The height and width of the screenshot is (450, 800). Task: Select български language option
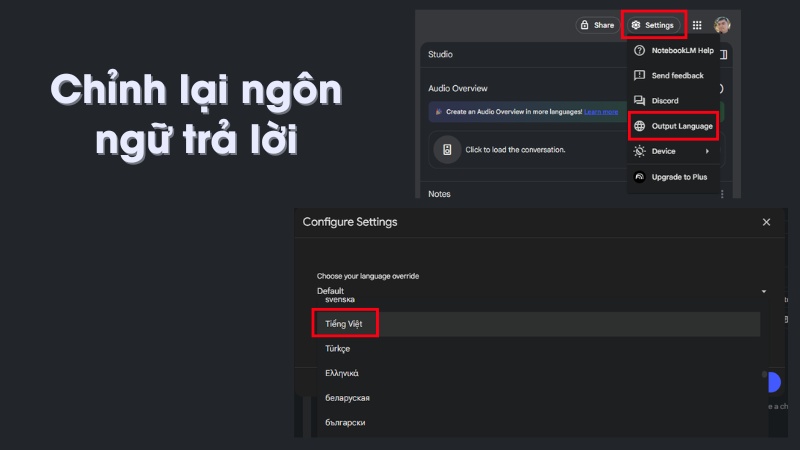point(345,422)
